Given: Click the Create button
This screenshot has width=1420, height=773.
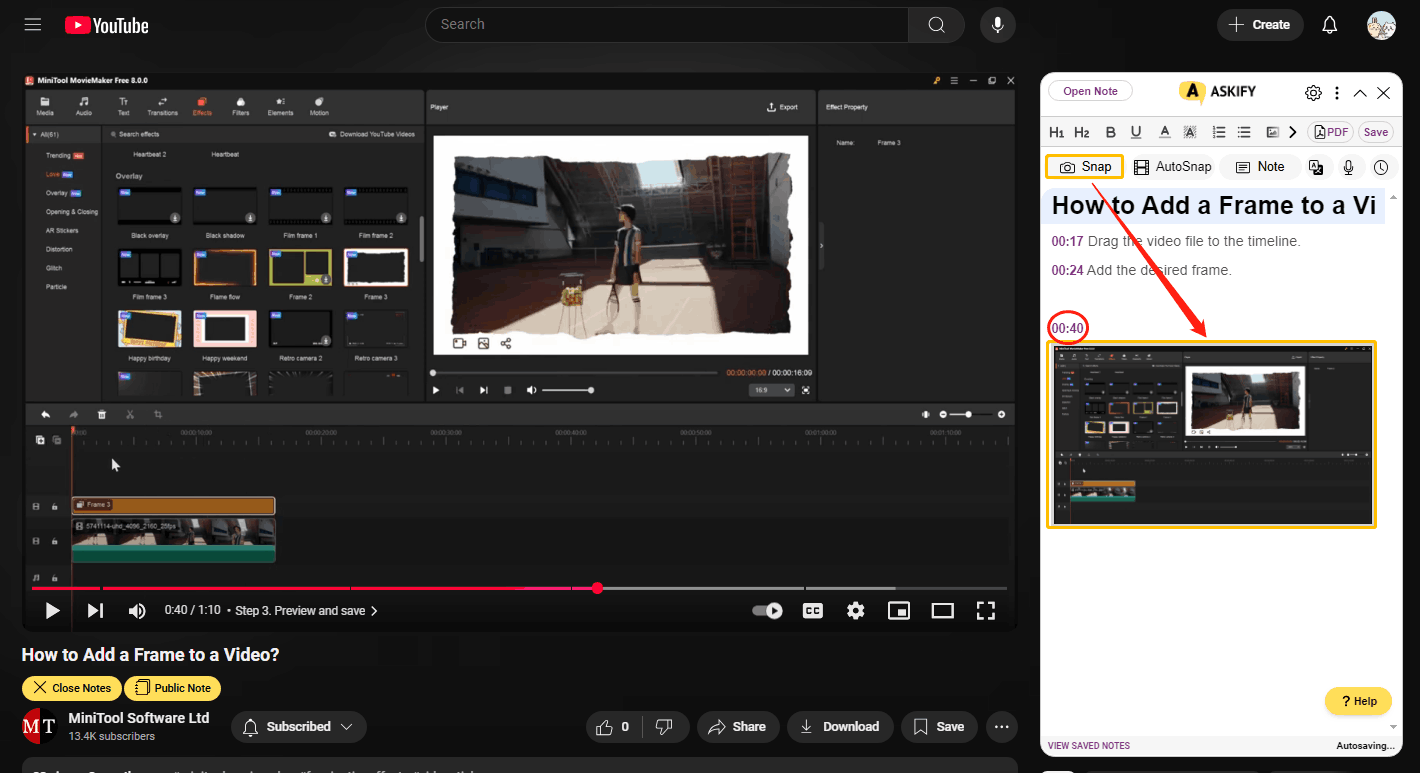Looking at the screenshot, I should tap(1260, 25).
